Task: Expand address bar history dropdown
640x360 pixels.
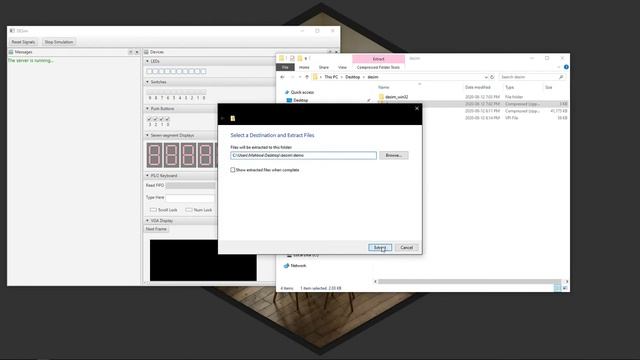Action: [486, 77]
